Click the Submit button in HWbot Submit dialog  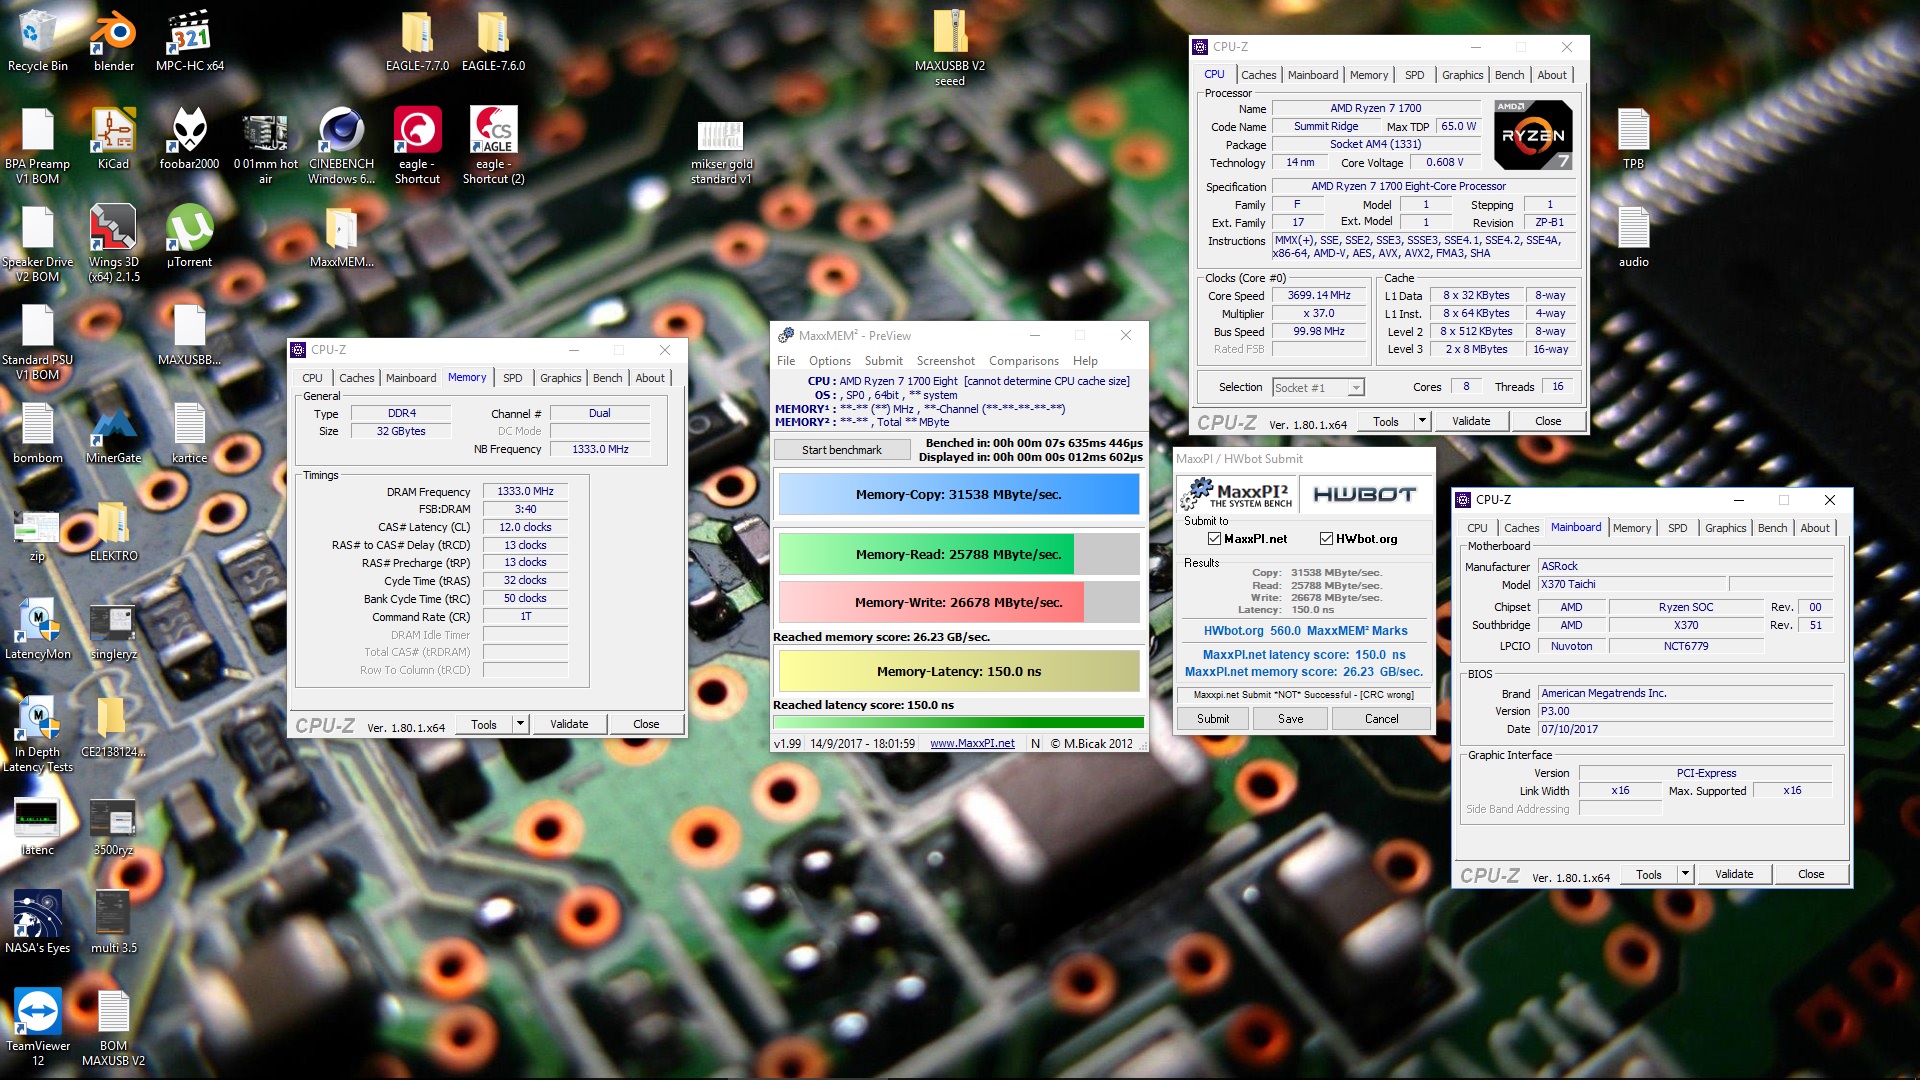pyautogui.click(x=1213, y=719)
